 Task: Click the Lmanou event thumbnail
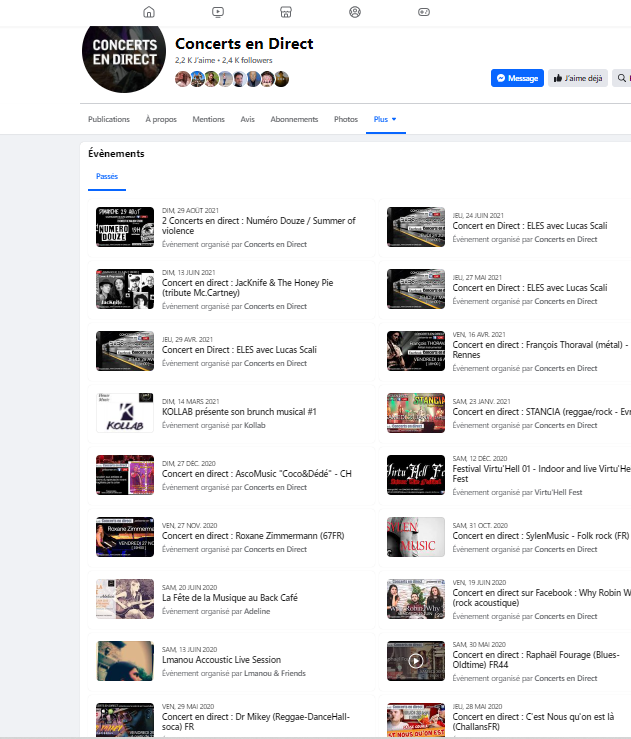125,661
